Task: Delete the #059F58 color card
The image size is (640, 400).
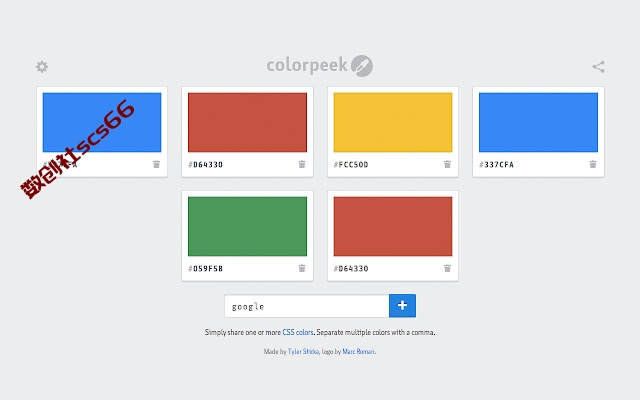Action: pos(302,268)
